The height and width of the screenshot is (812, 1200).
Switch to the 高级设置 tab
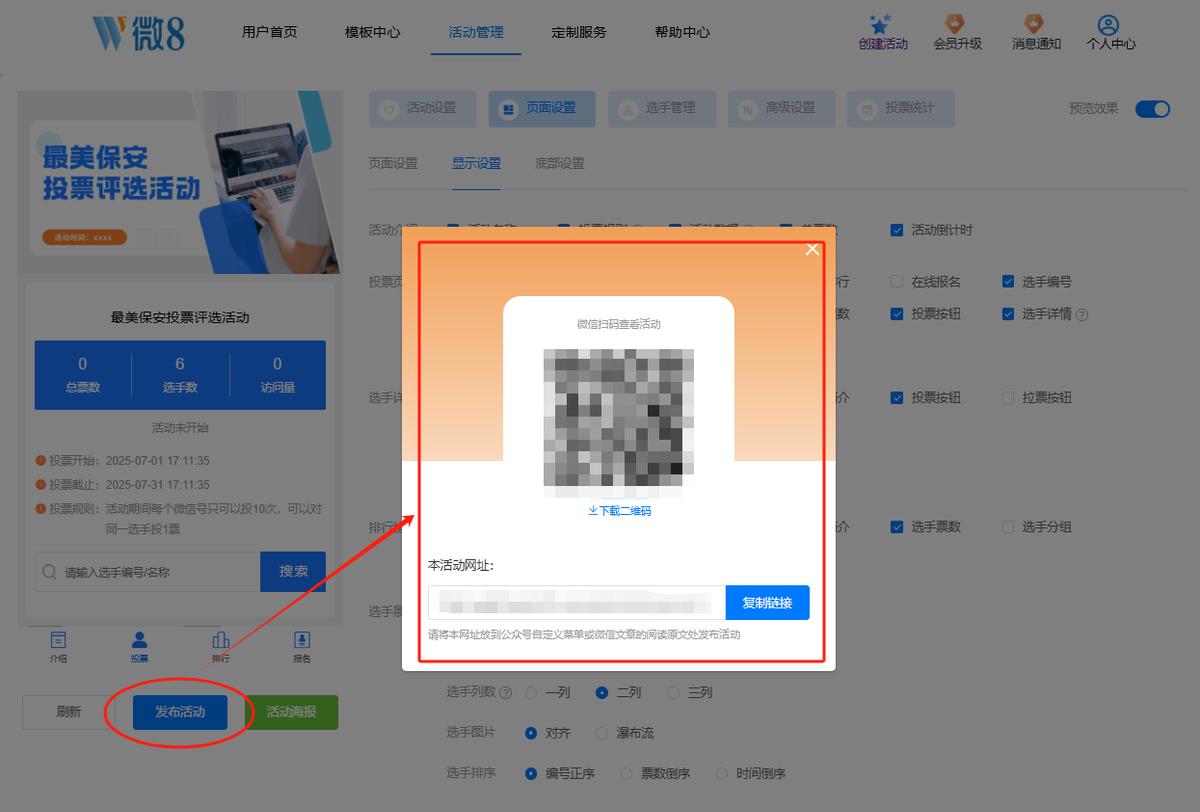coord(781,108)
